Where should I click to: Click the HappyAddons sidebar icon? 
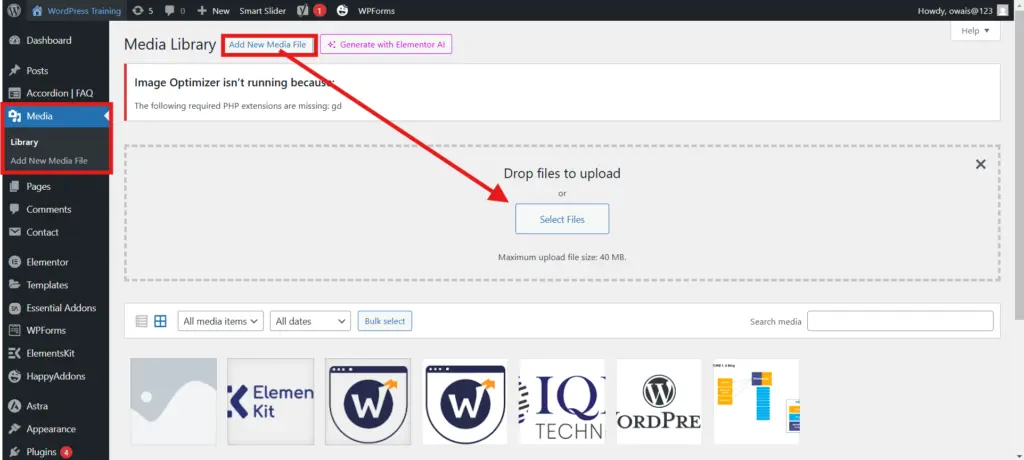(x=14, y=376)
